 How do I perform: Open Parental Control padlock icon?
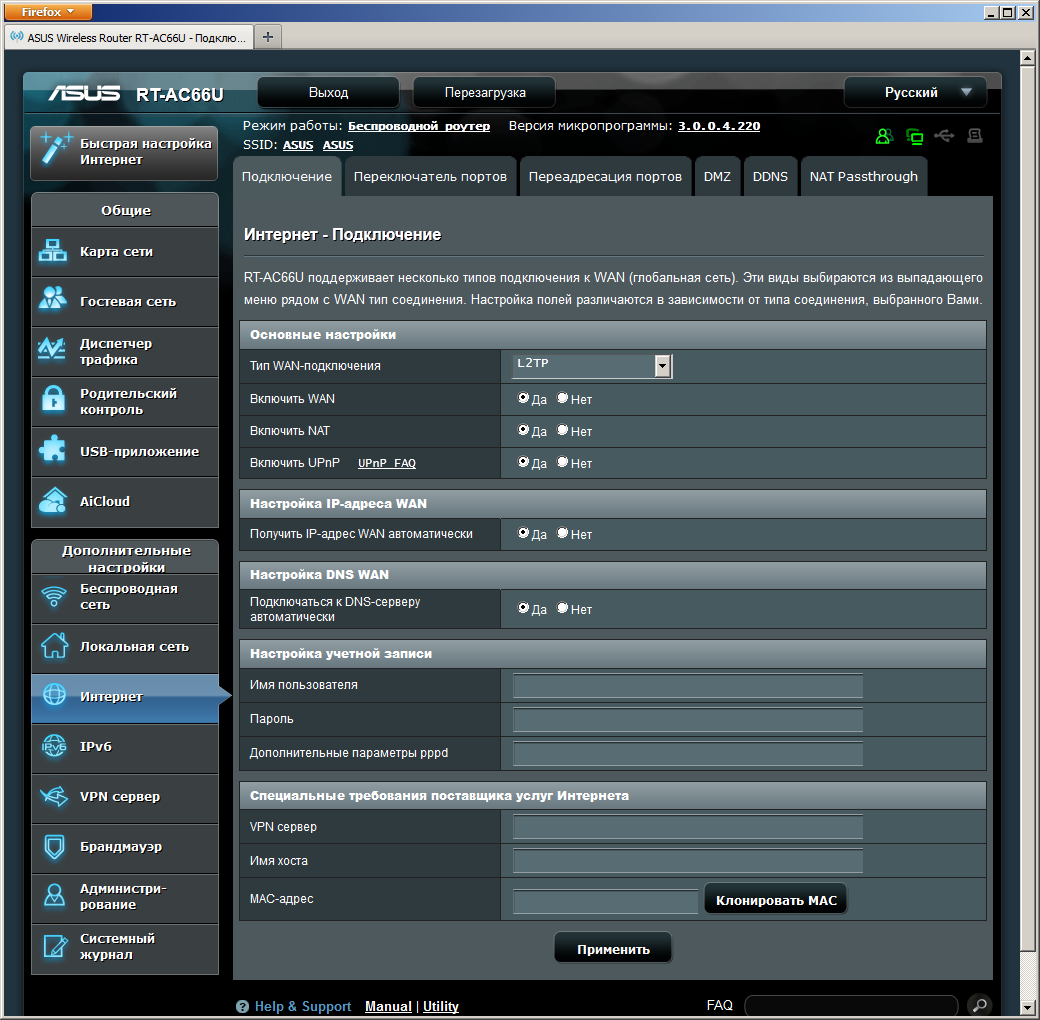(52, 401)
